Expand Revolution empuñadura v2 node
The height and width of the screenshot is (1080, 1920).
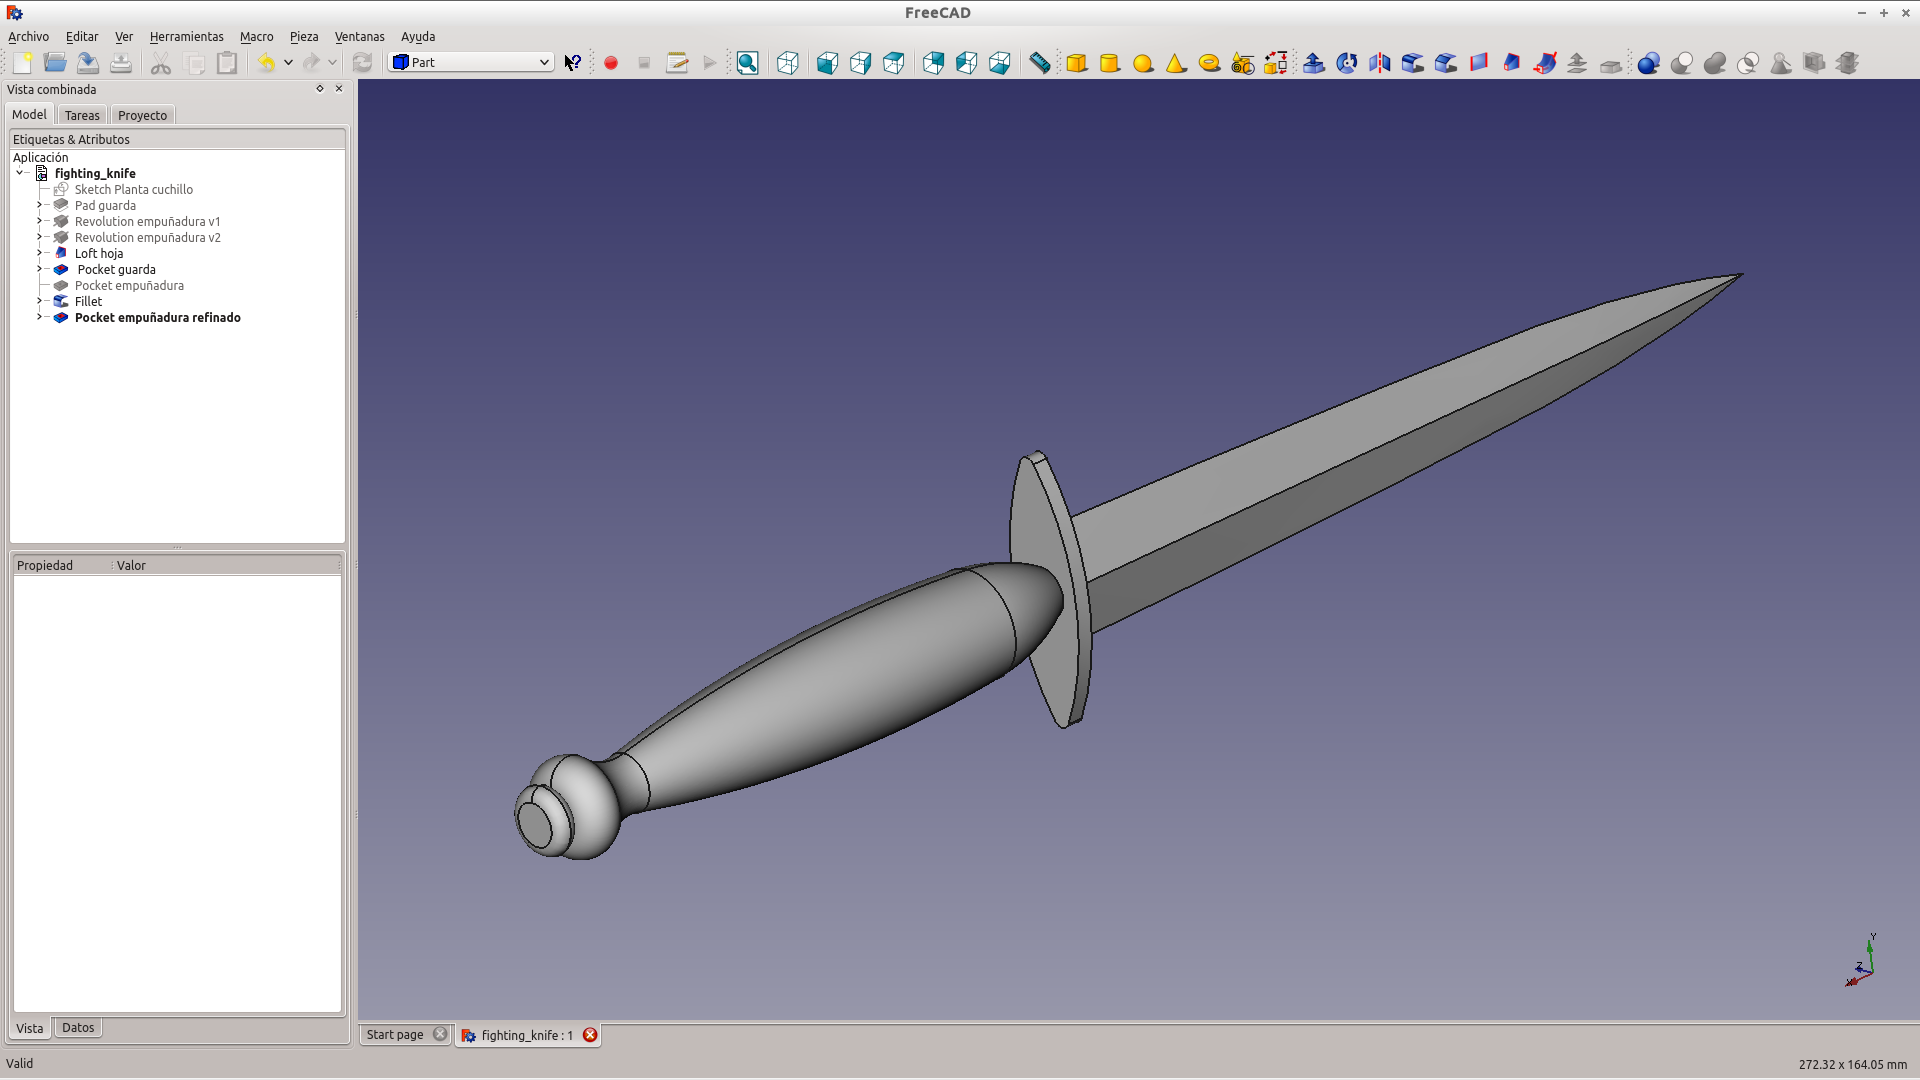[x=40, y=237]
